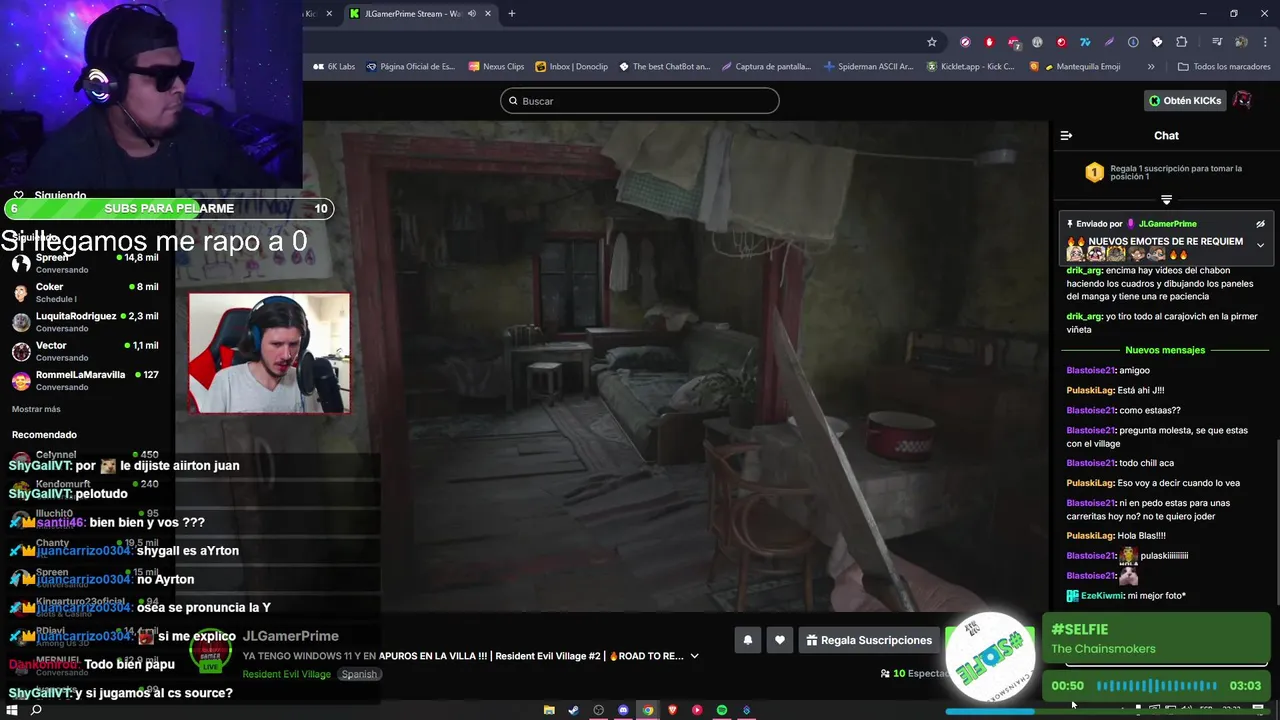Open the Kicklet.app bookmark
This screenshot has height=720, width=1280.
[971, 67]
